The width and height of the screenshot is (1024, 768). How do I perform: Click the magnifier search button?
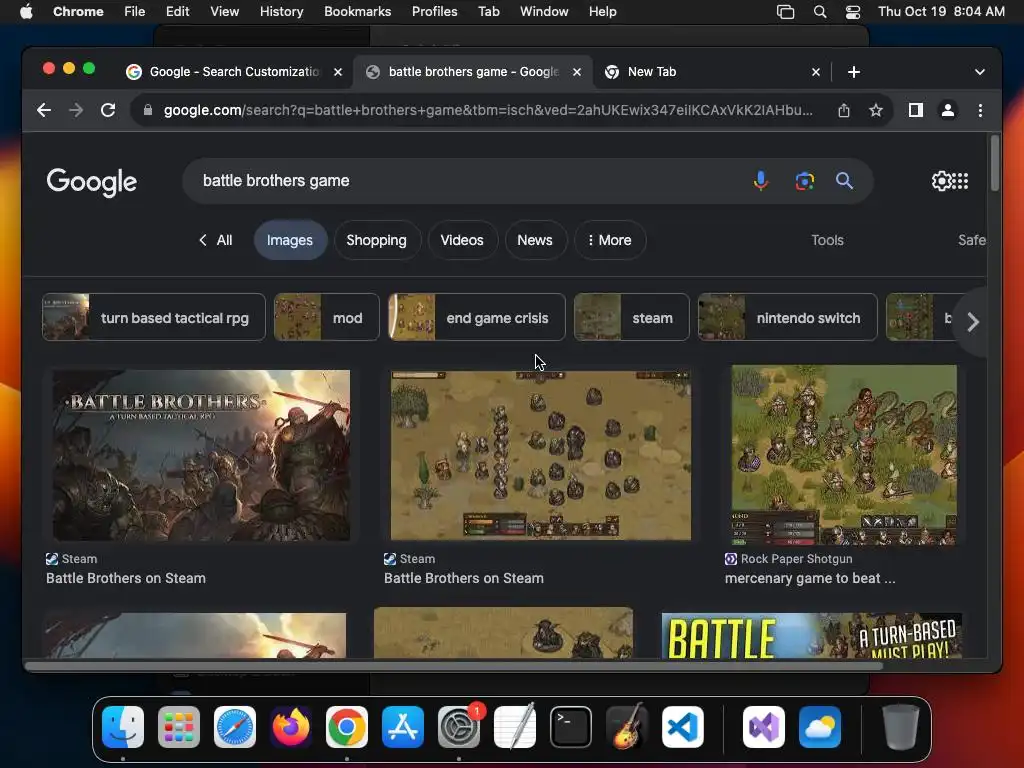pyautogui.click(x=844, y=181)
